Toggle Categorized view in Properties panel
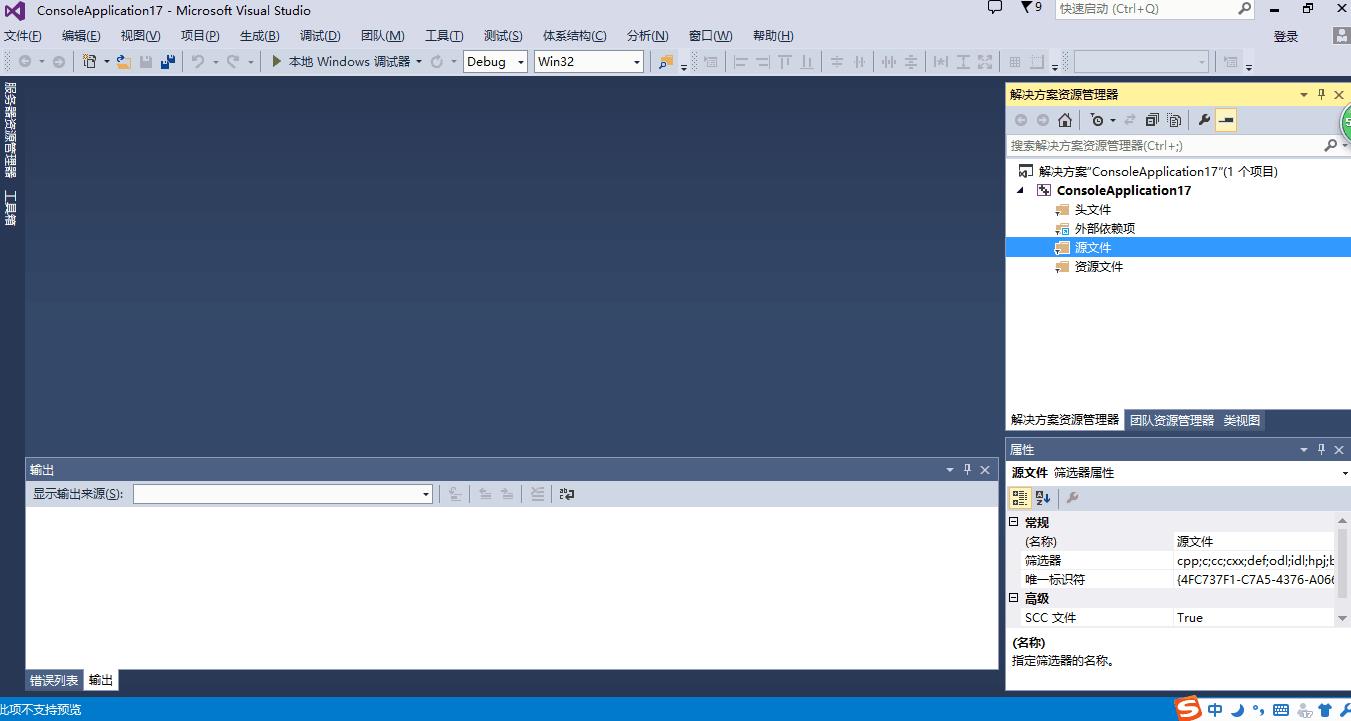 click(x=1020, y=498)
